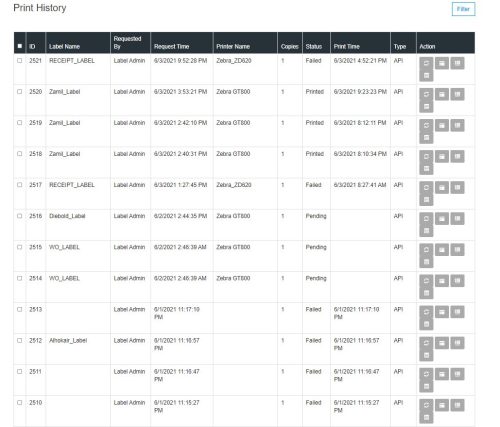Click the window-style action icon for ID 2520
This screenshot has width=500, height=427.
coord(442,94)
